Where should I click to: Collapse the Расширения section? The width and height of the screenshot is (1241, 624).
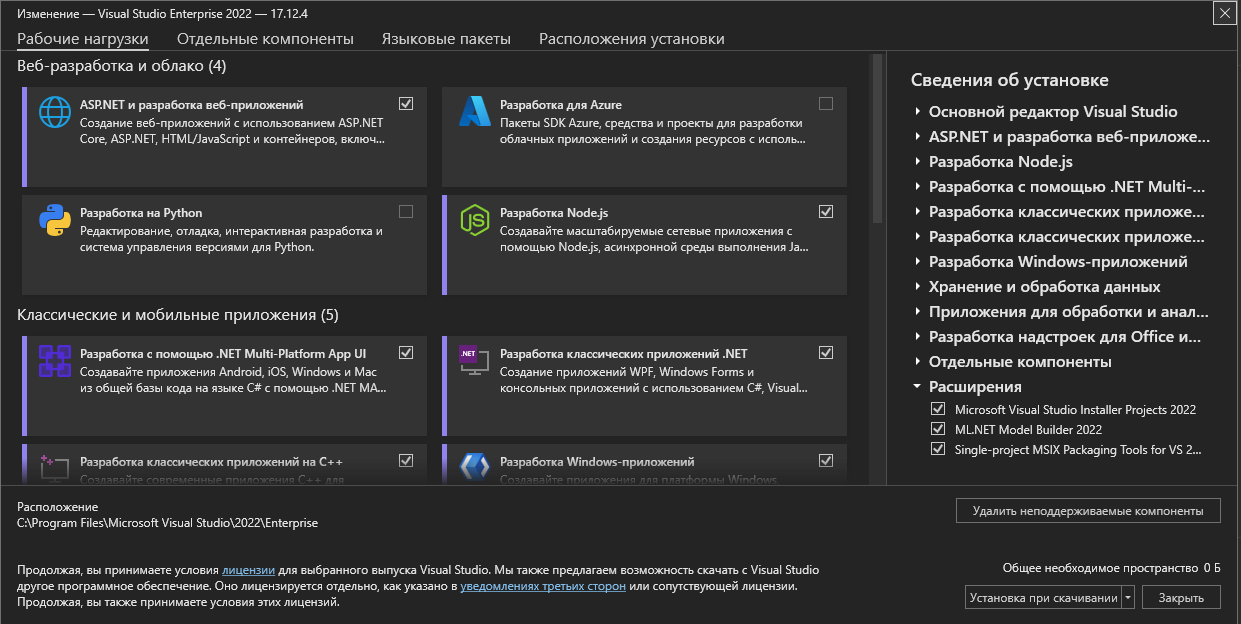(x=918, y=387)
